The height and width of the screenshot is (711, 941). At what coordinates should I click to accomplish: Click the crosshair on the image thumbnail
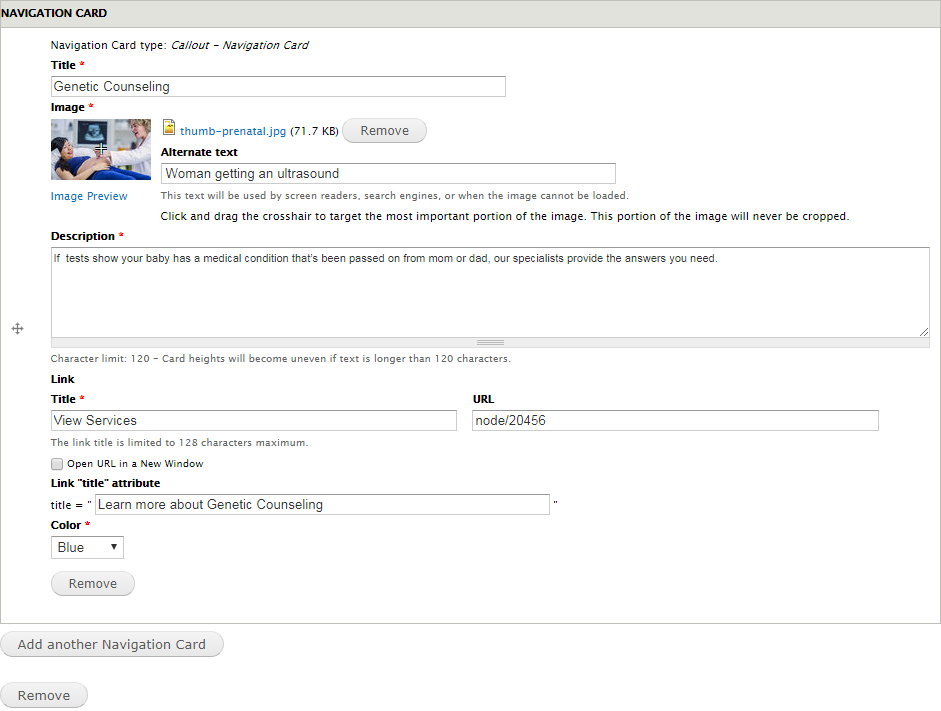pos(101,148)
